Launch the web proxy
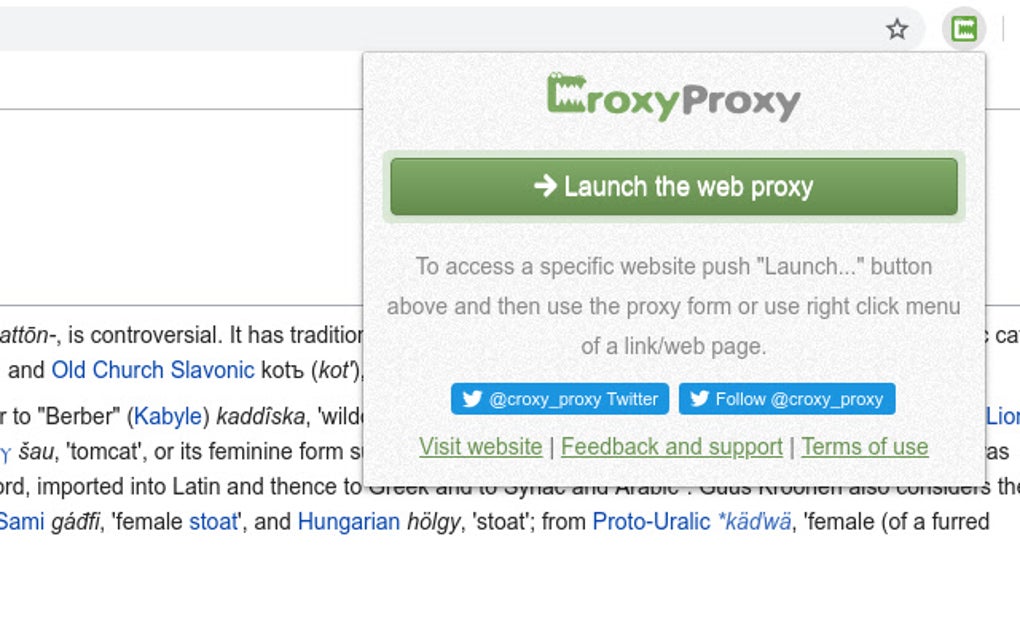 click(x=674, y=186)
